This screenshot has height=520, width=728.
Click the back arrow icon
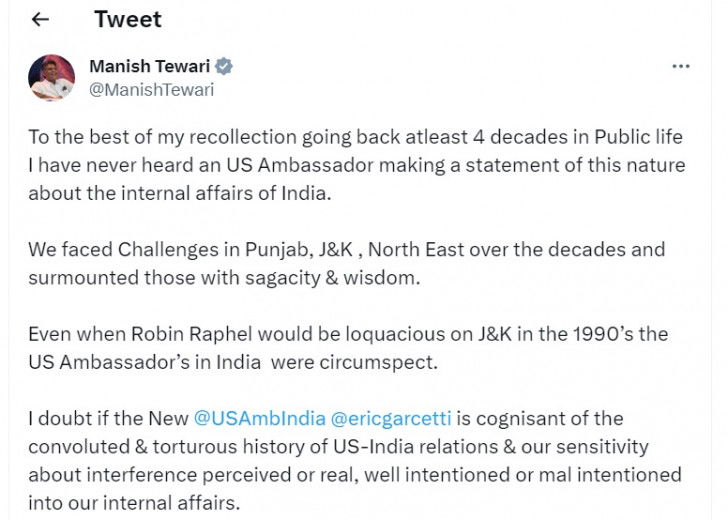(40, 20)
